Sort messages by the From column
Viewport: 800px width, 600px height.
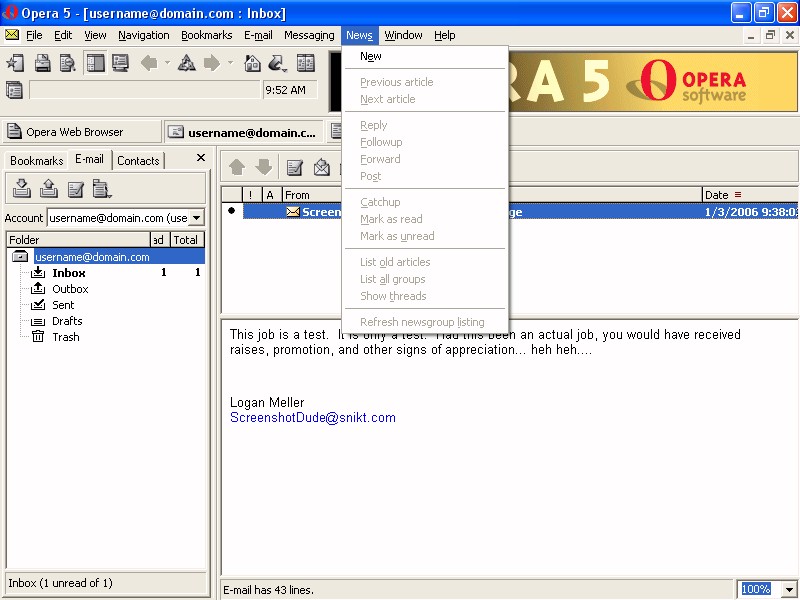(312, 195)
